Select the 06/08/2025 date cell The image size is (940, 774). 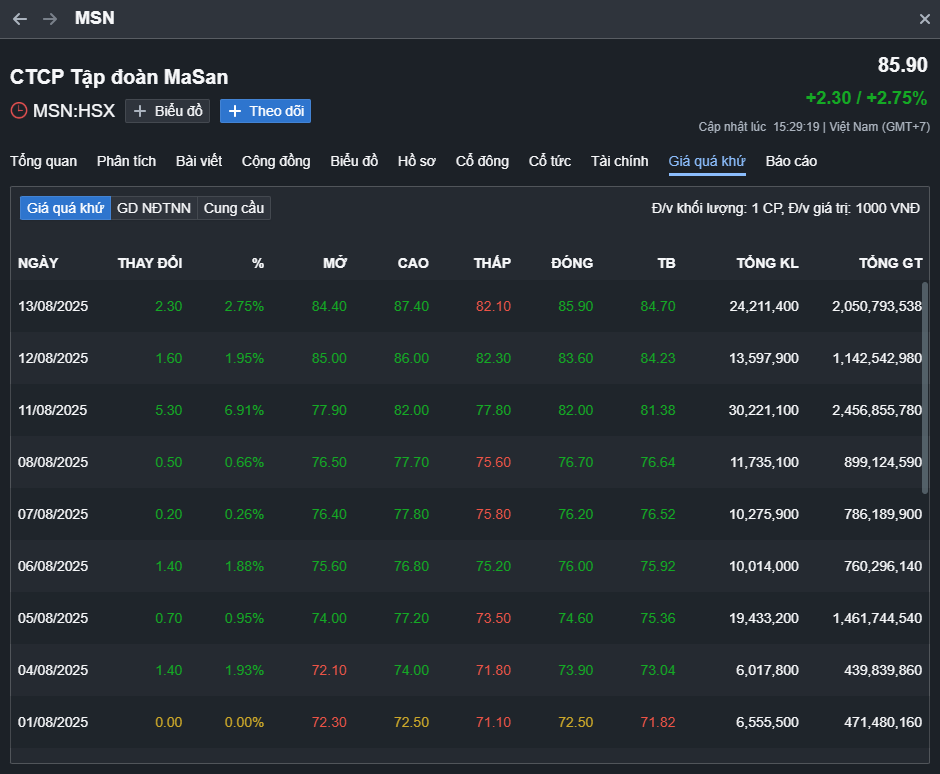click(x=53, y=567)
